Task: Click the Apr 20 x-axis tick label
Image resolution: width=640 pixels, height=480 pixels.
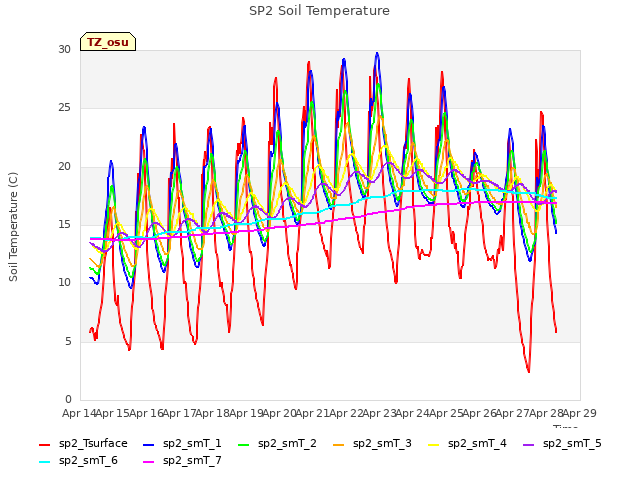Action: (x=279, y=413)
